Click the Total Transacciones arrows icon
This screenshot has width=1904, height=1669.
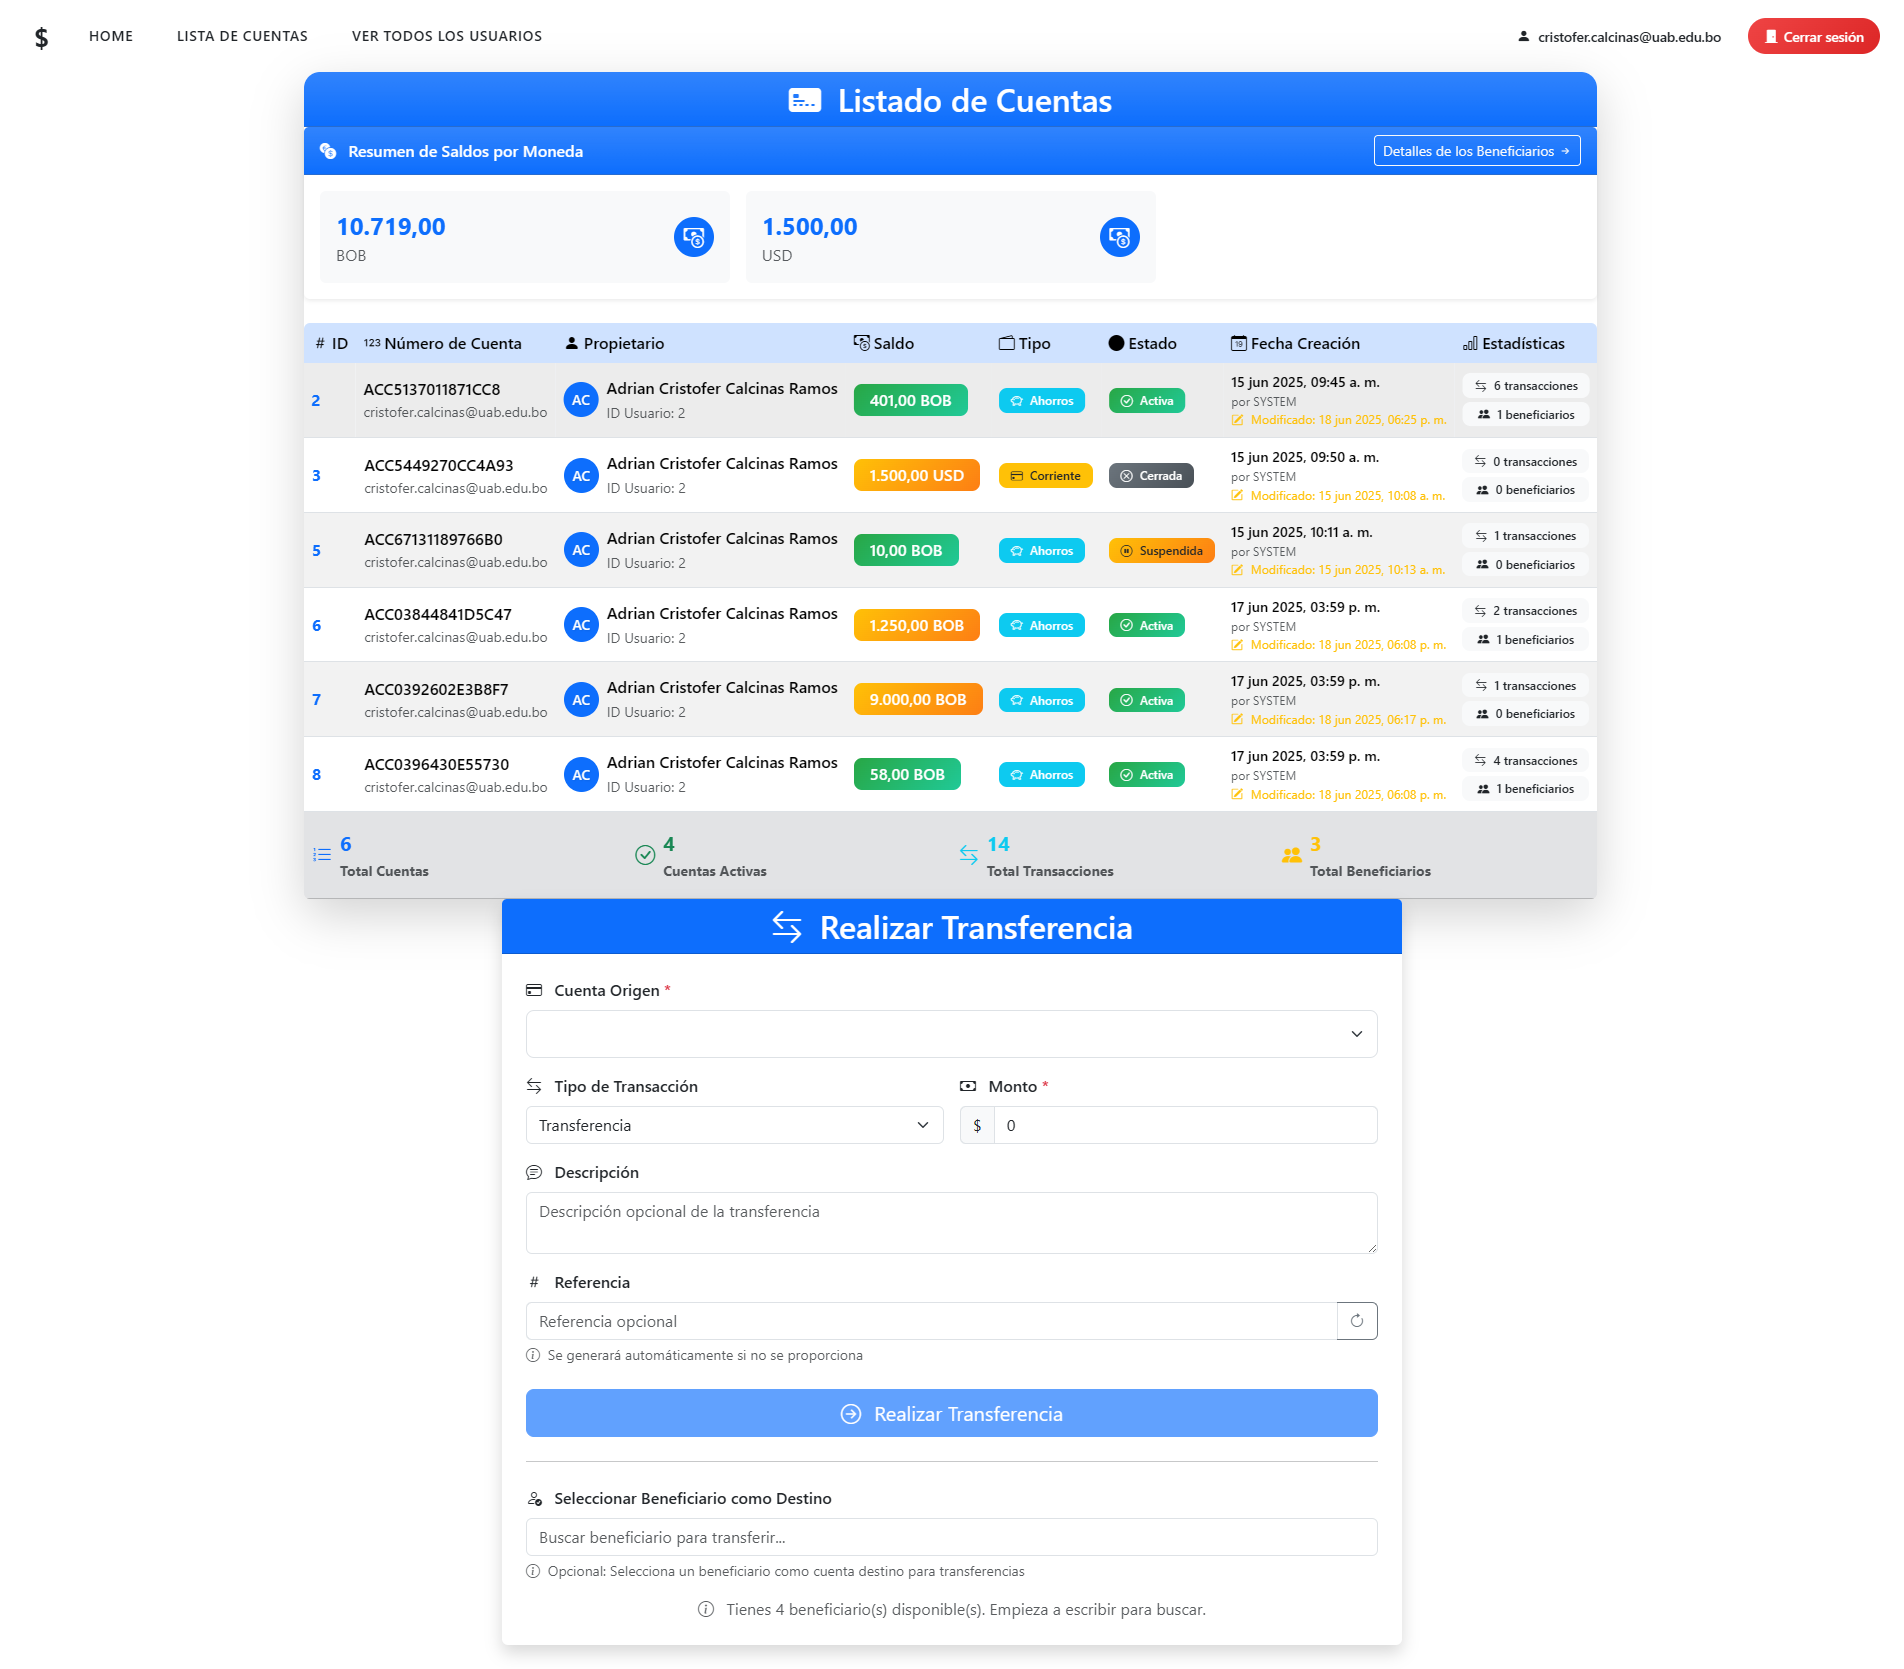(x=969, y=855)
